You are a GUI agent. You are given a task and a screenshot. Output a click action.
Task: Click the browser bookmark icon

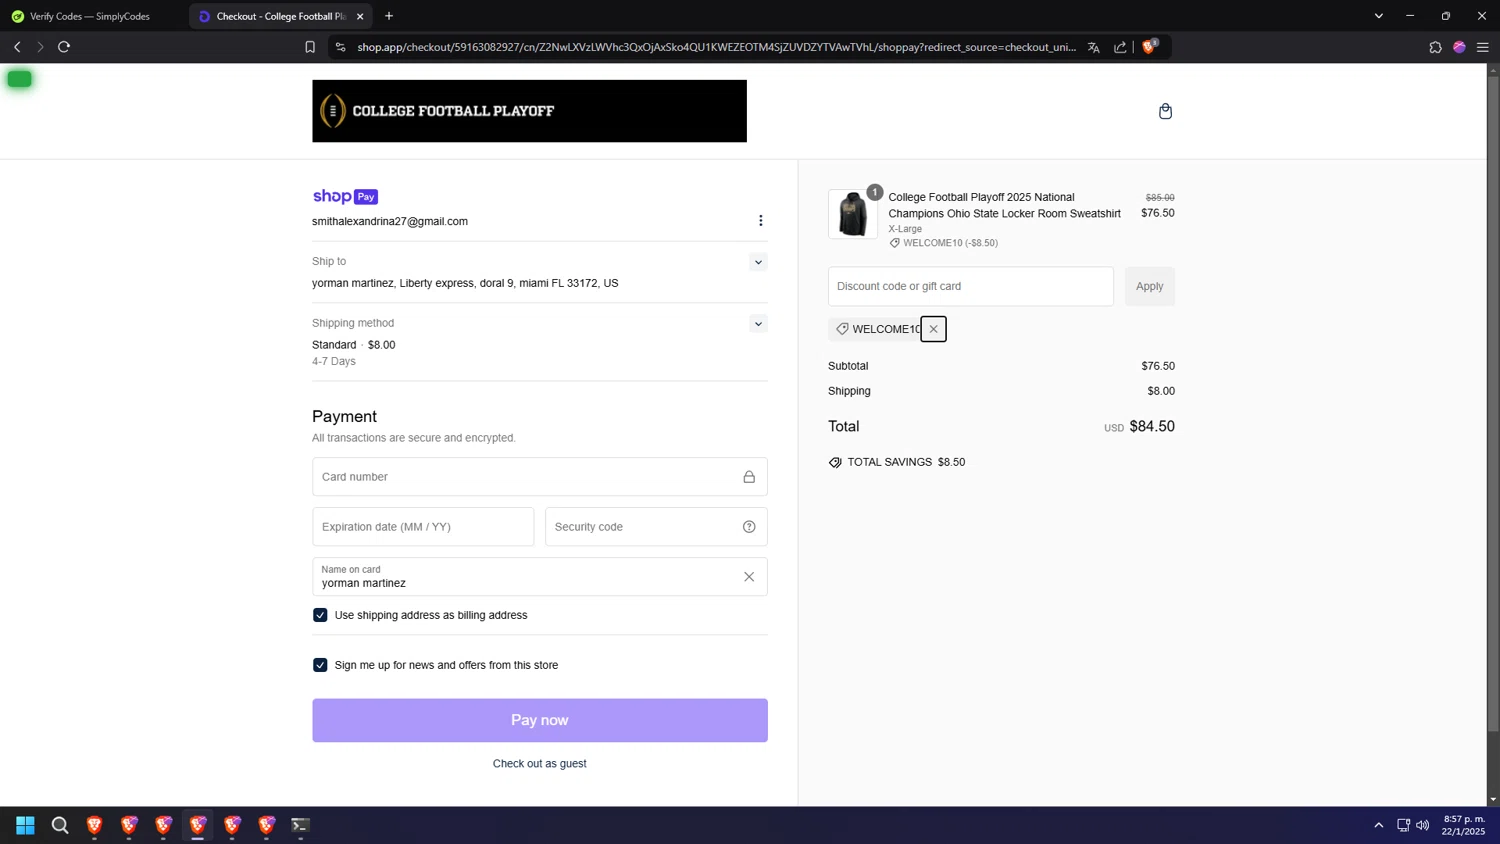click(310, 47)
